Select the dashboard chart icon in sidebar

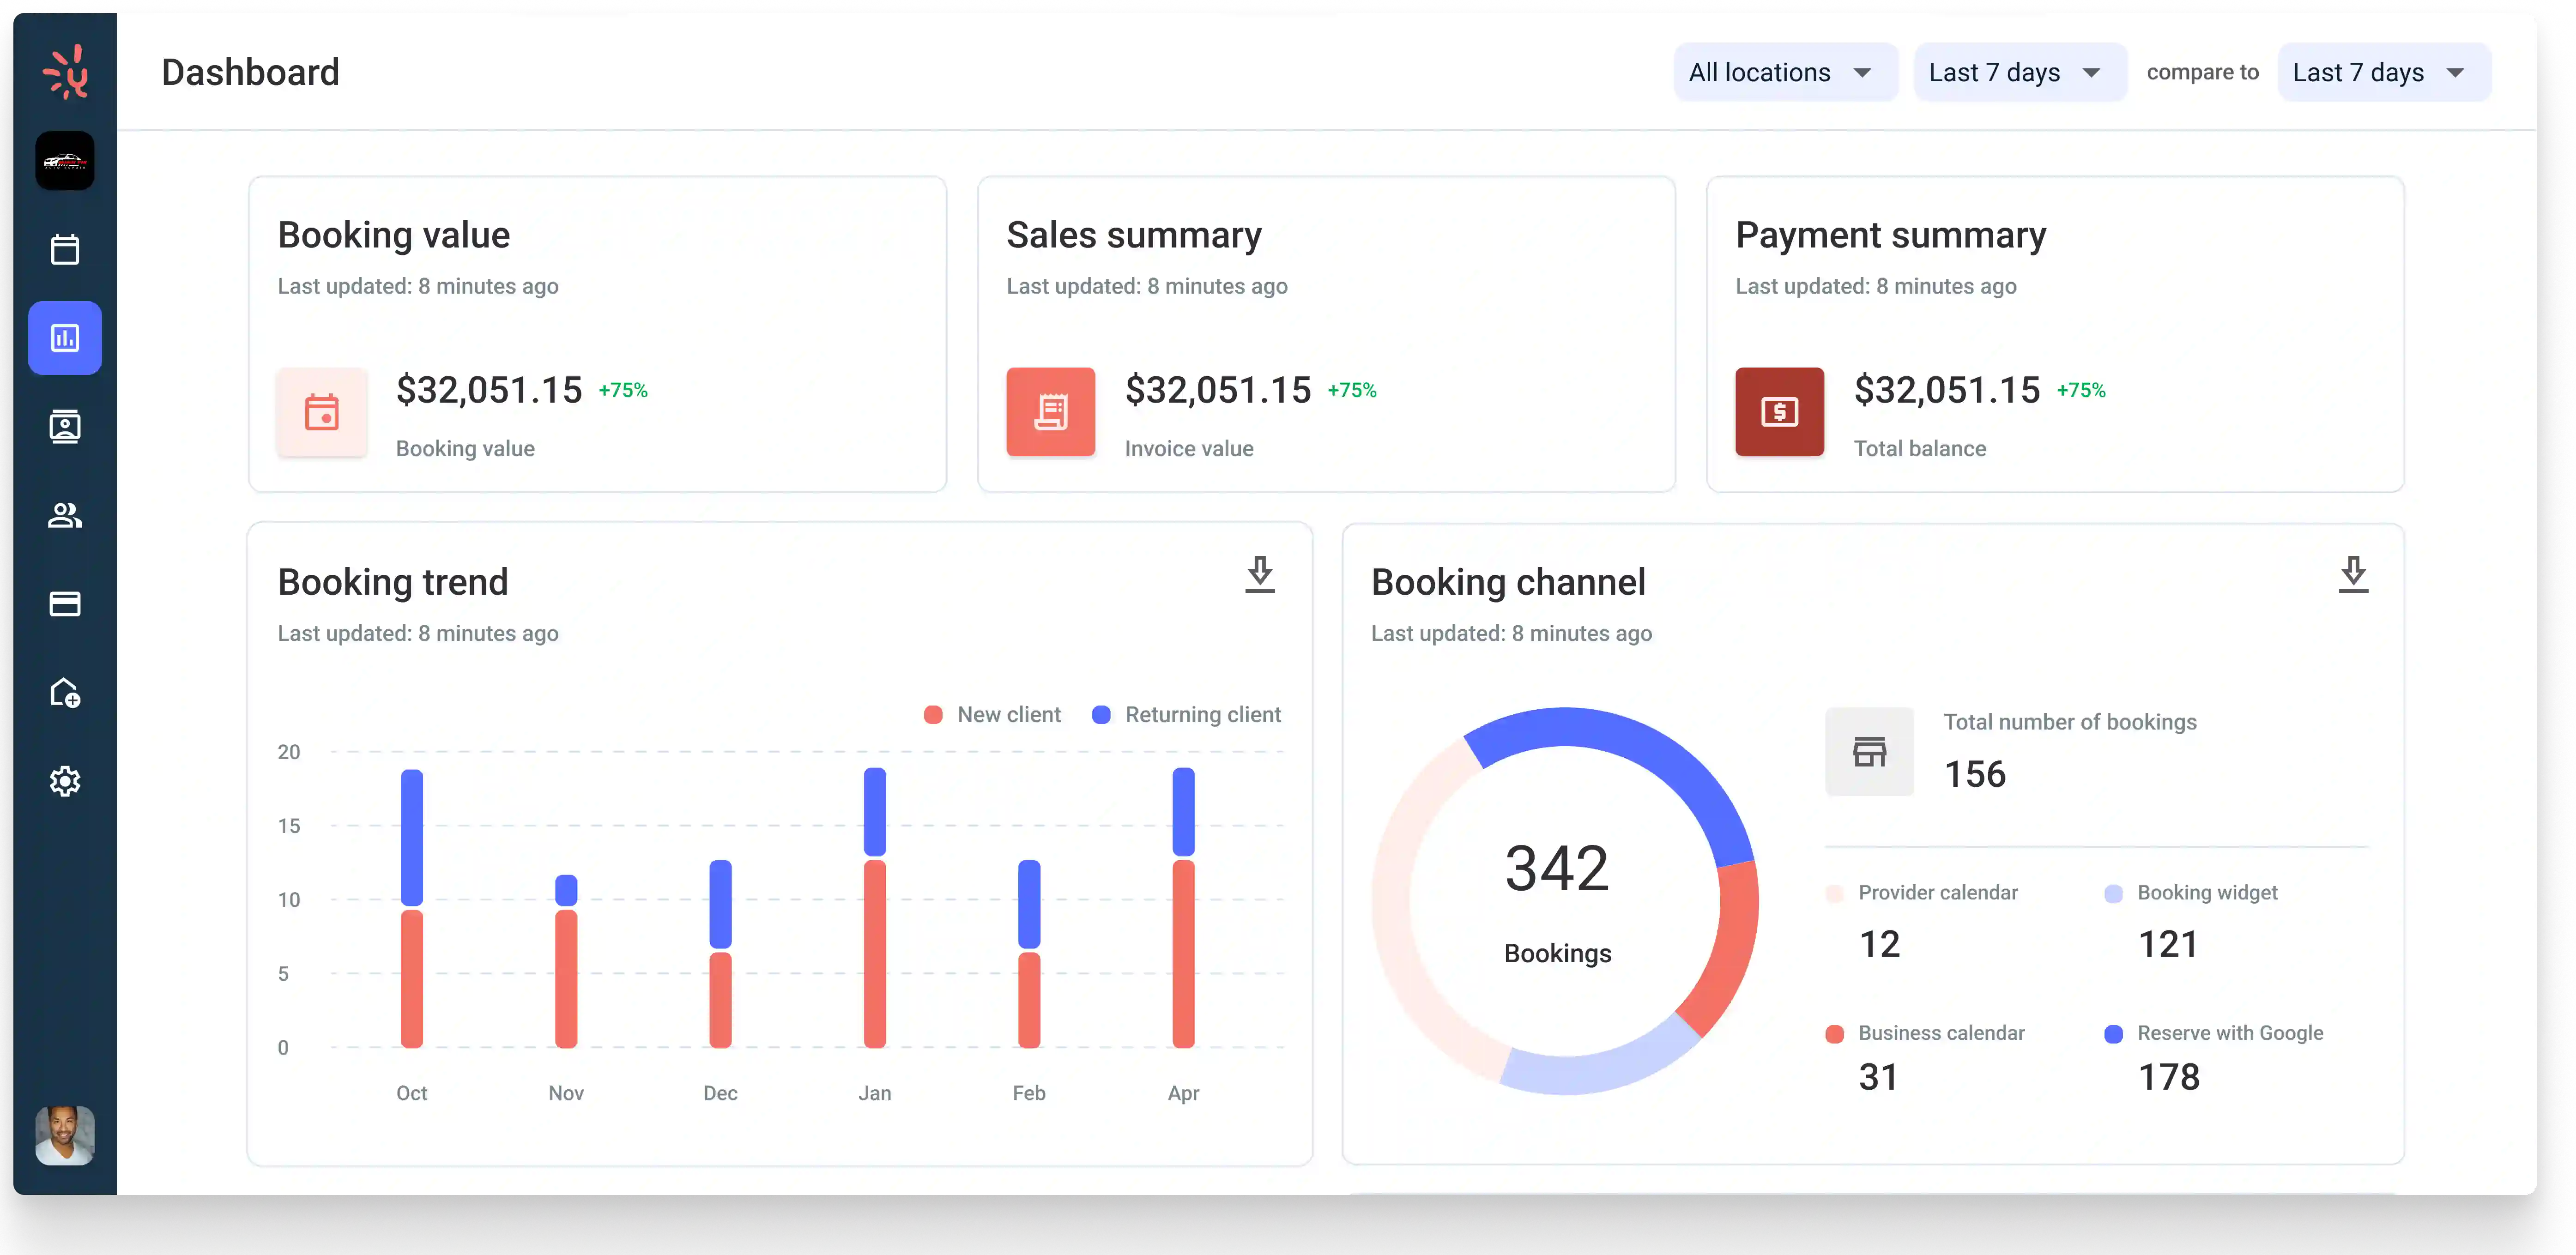click(65, 338)
